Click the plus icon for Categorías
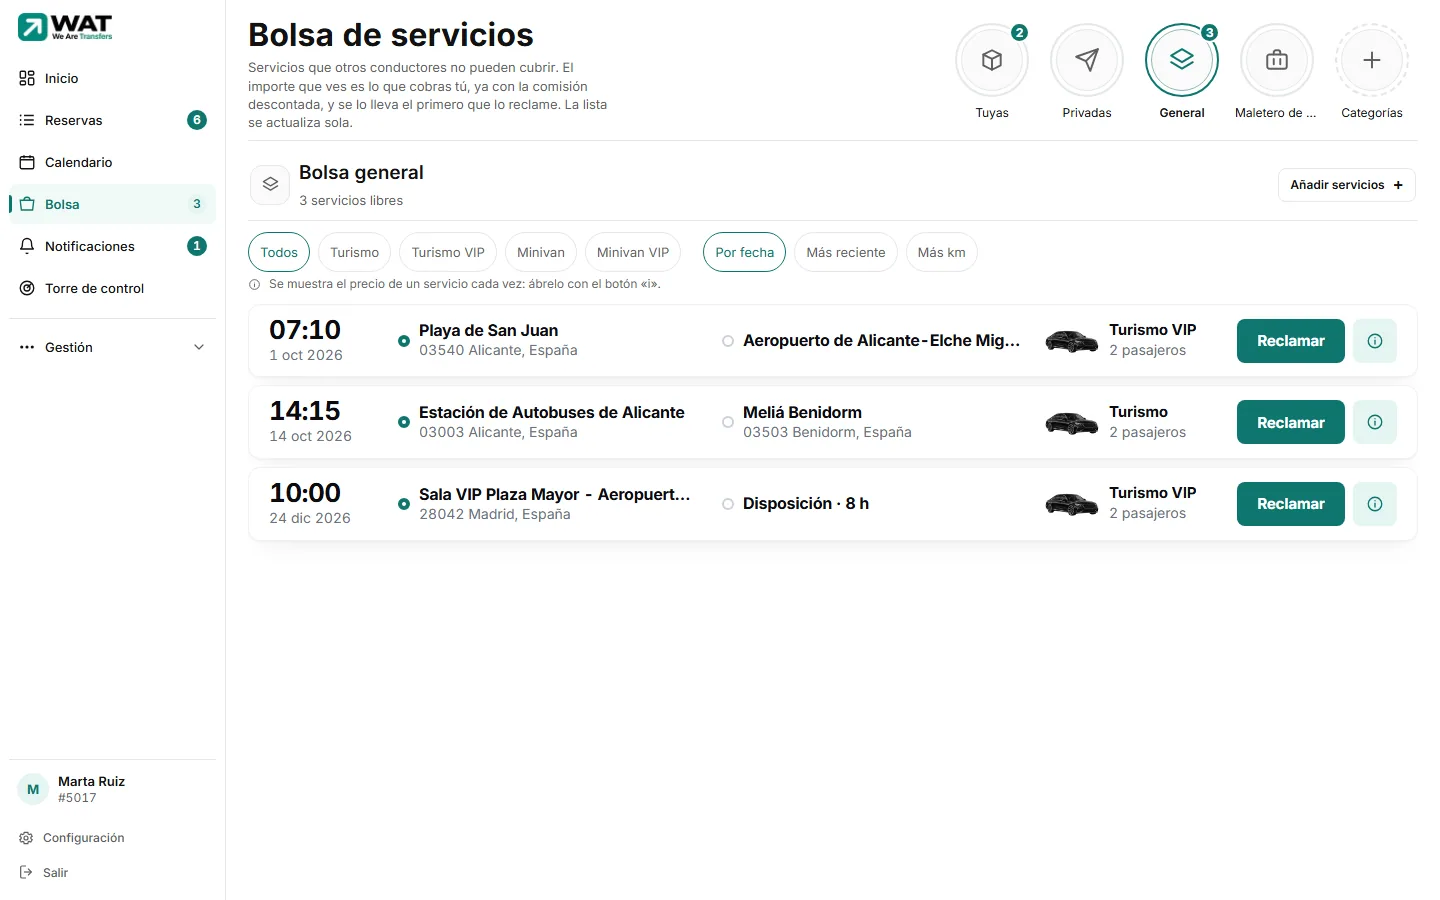Screen dimensions: 1440x900 pyautogui.click(x=1372, y=60)
